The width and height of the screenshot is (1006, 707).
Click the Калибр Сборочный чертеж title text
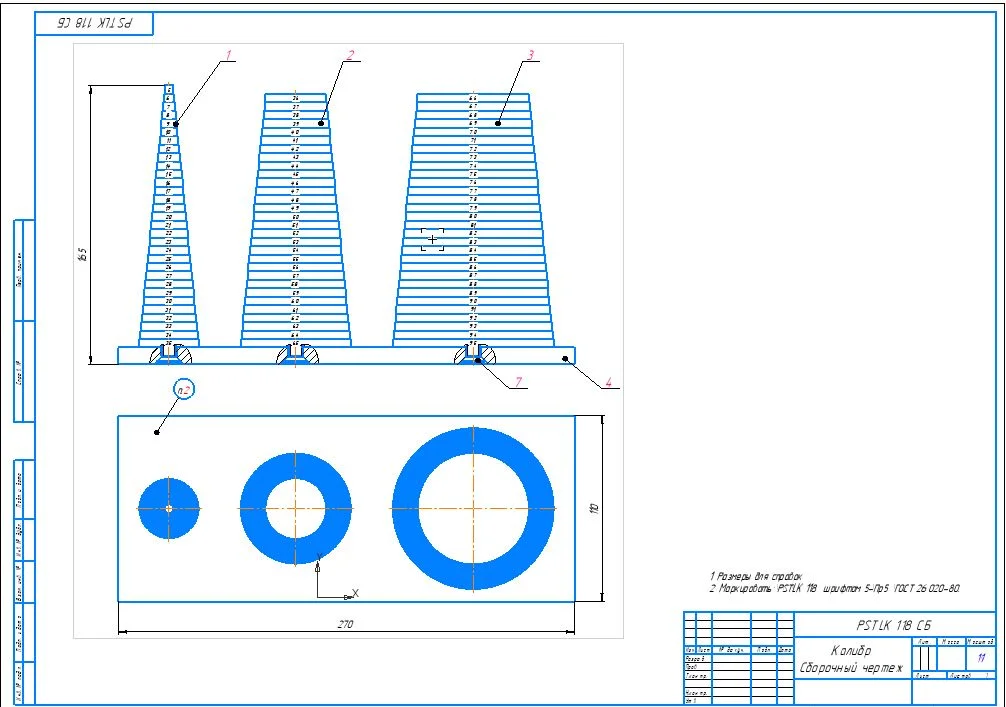coord(850,658)
